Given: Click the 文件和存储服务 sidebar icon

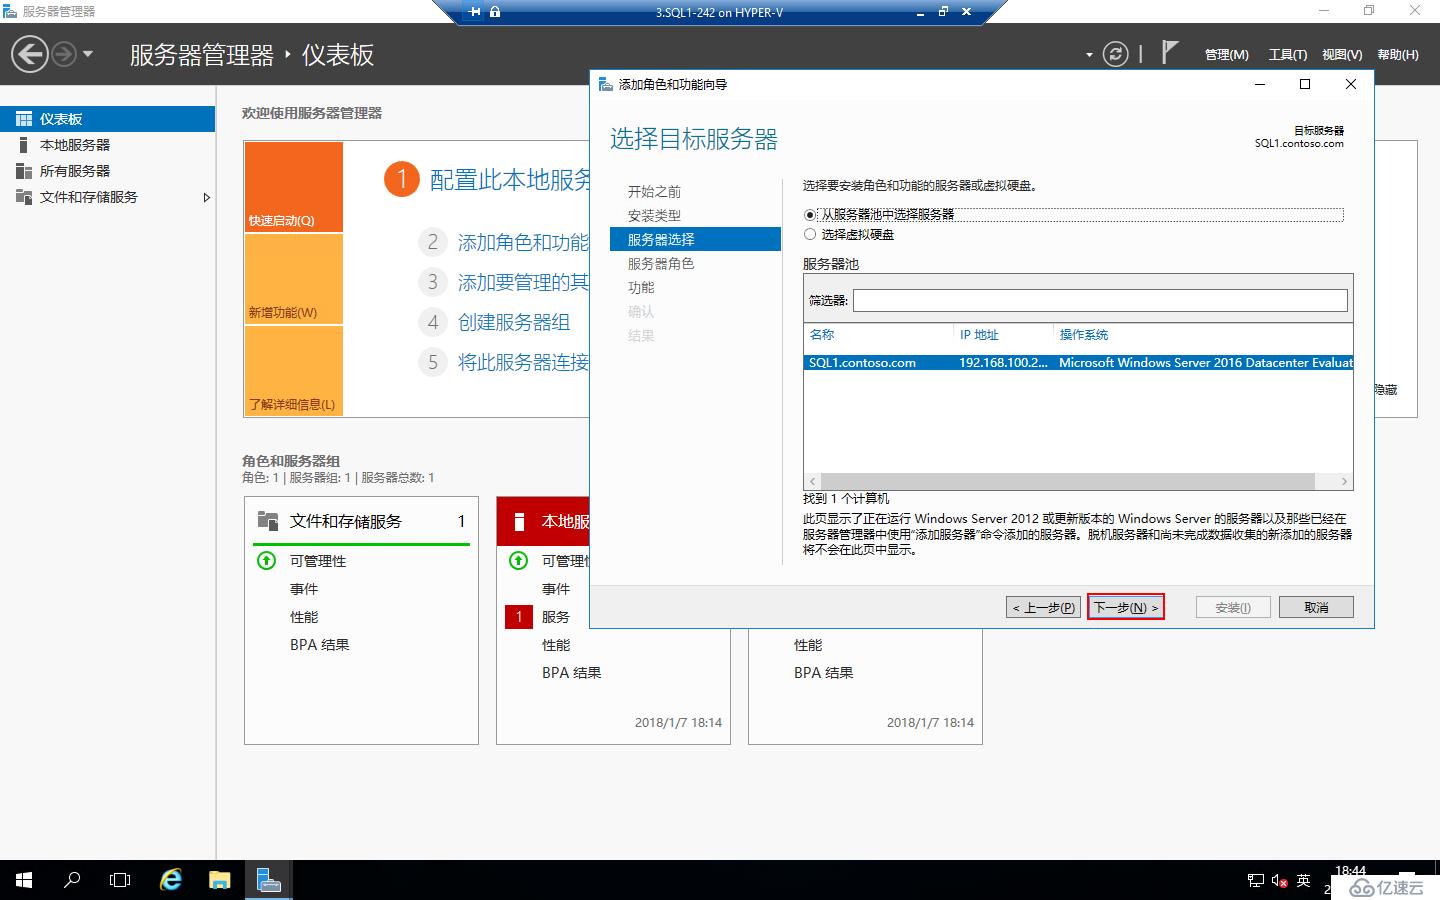Looking at the screenshot, I should click(24, 197).
